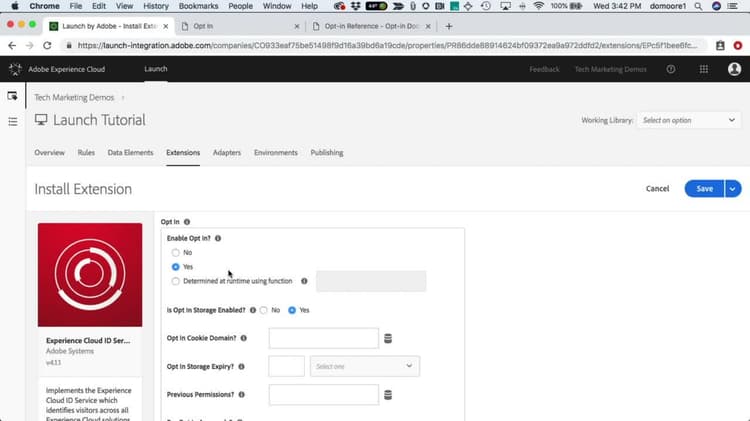Switch to the Environments tab
This screenshot has width=750, height=421.
click(x=276, y=153)
